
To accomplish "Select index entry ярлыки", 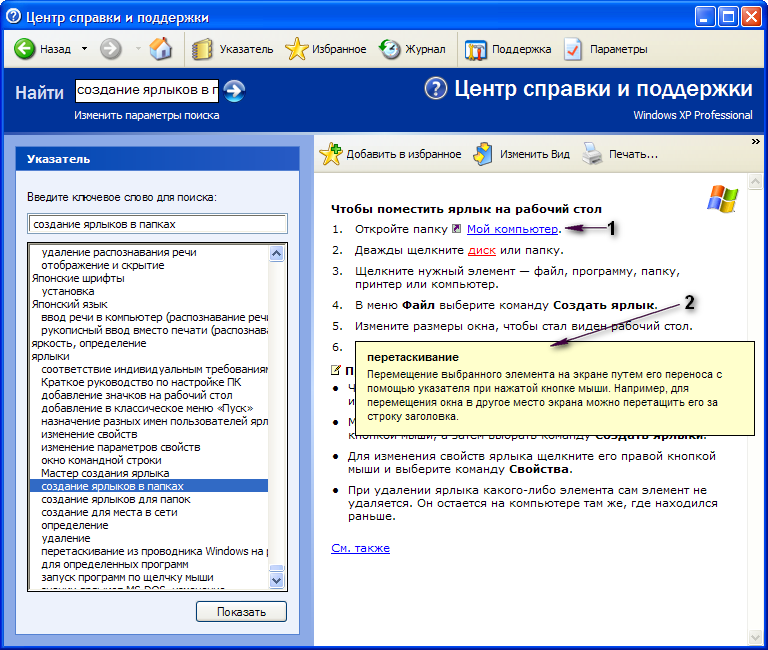I will [x=50, y=356].
